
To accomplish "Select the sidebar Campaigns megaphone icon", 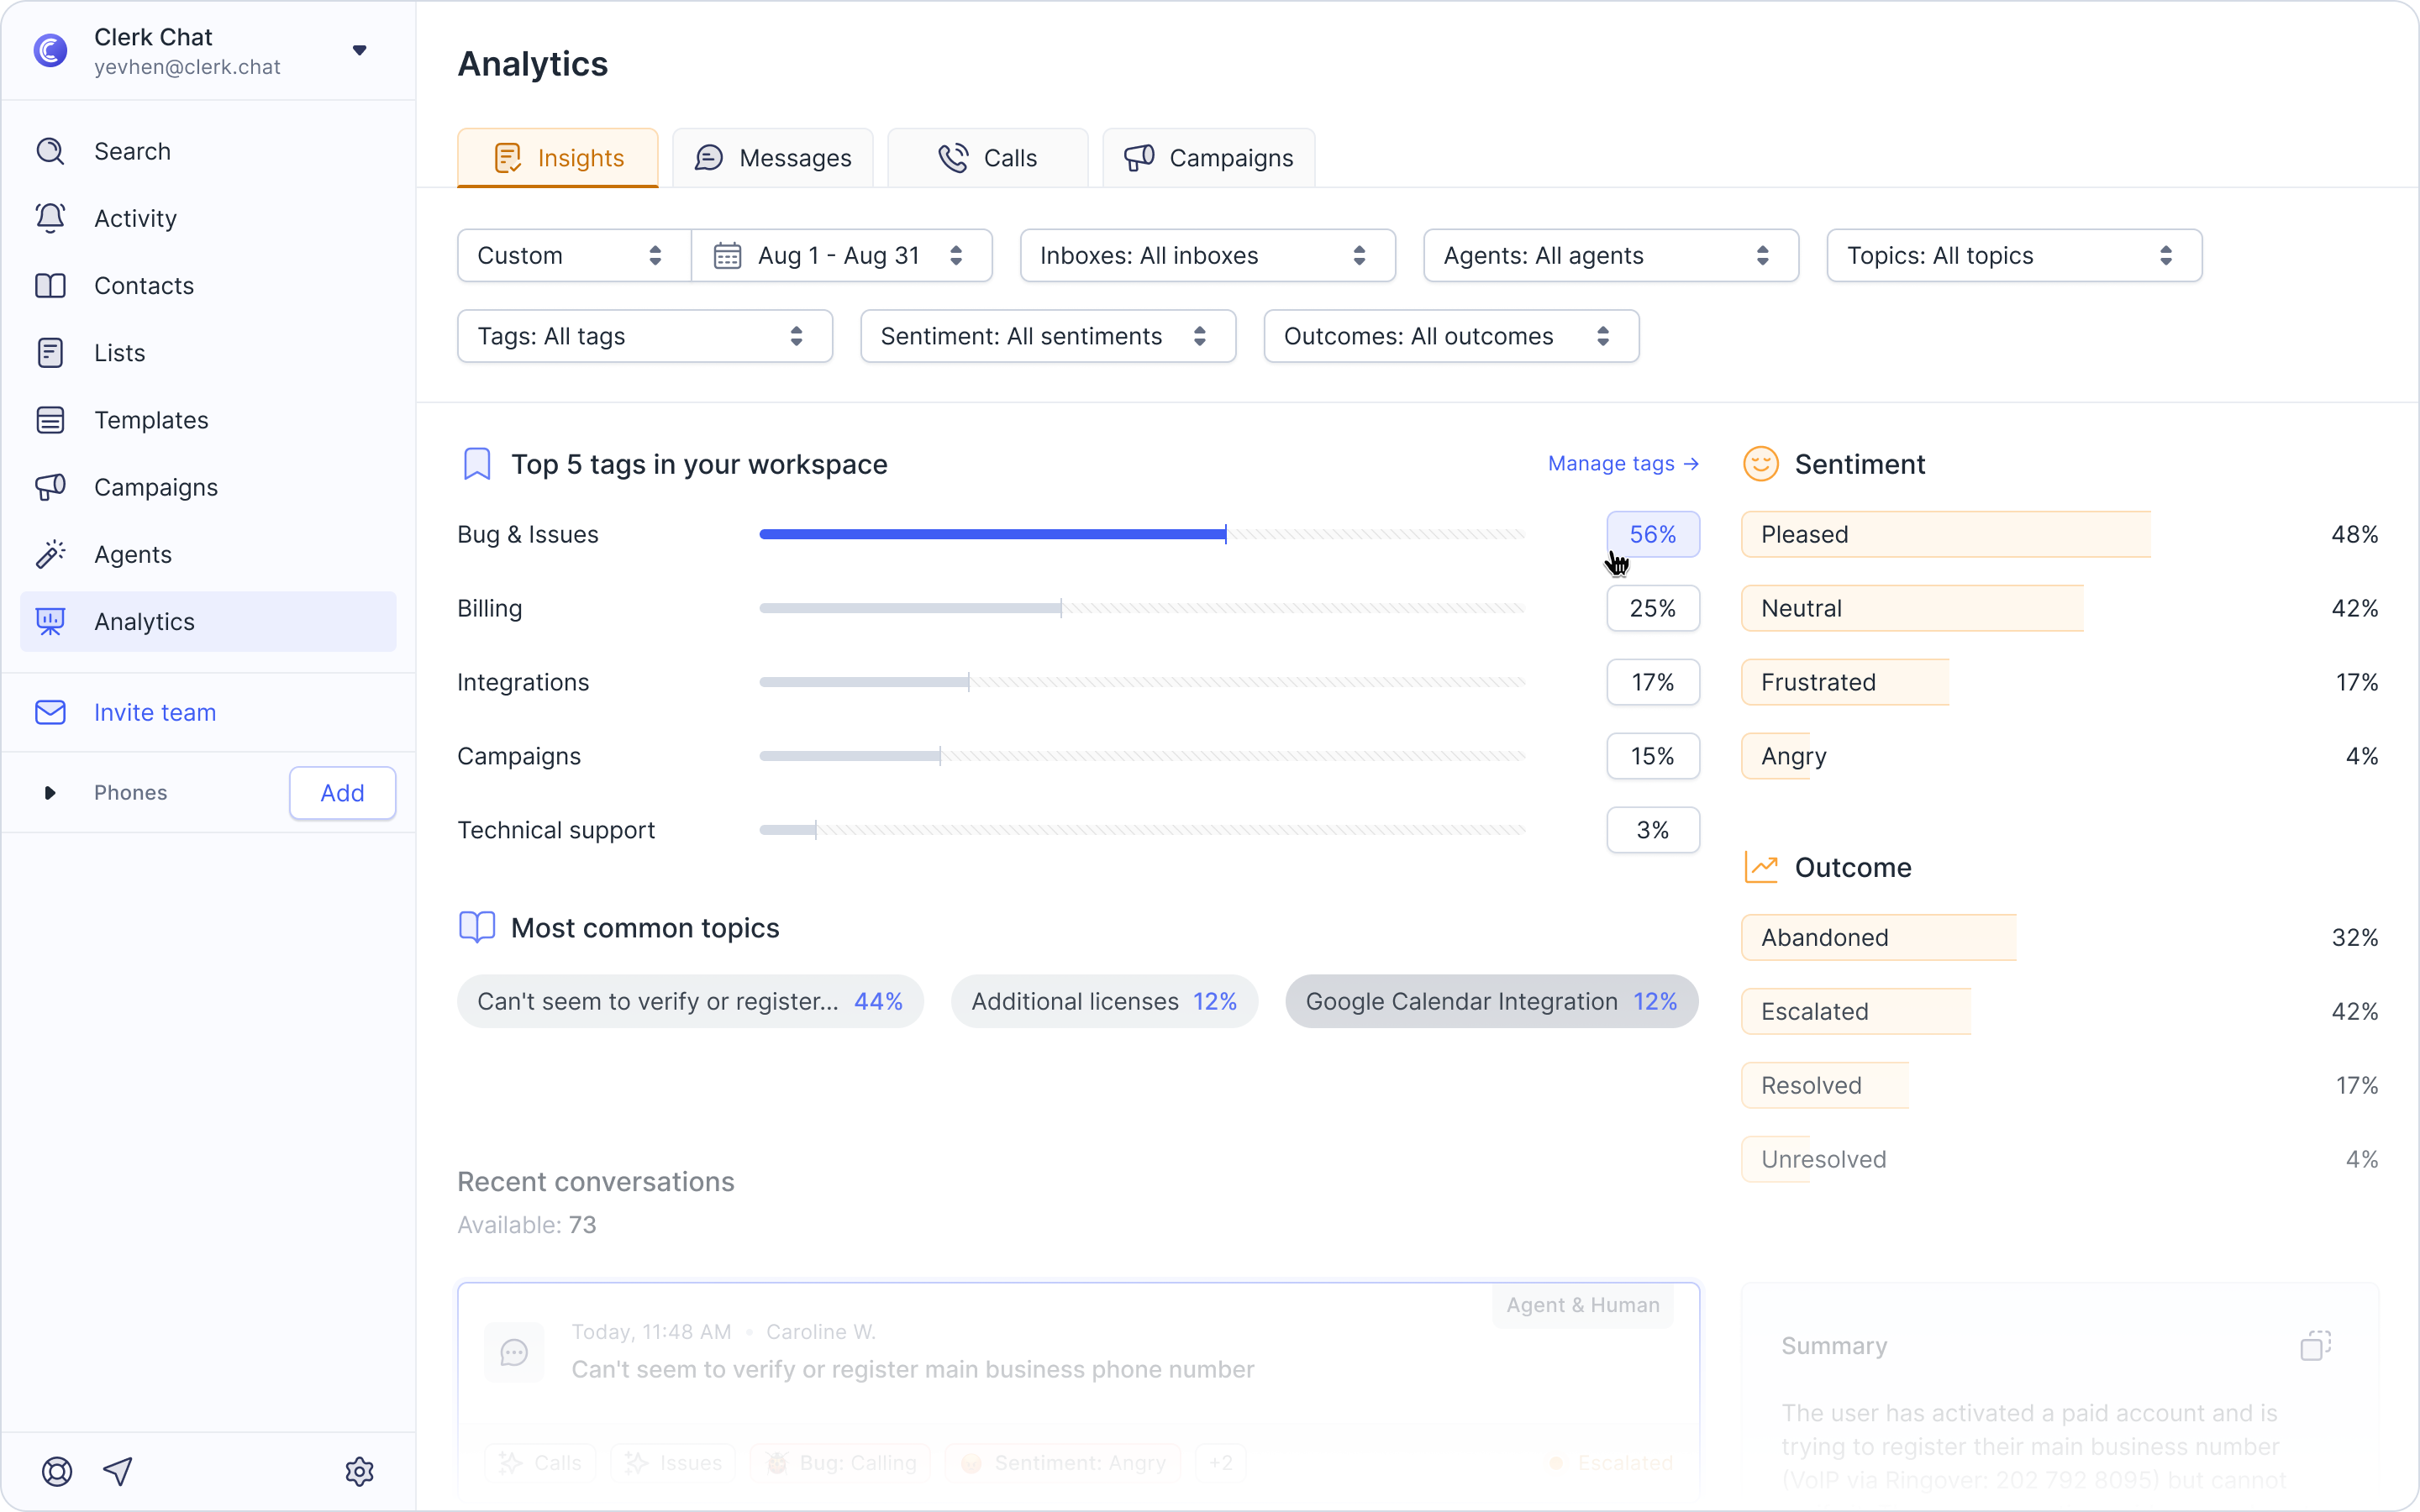I will click(51, 487).
